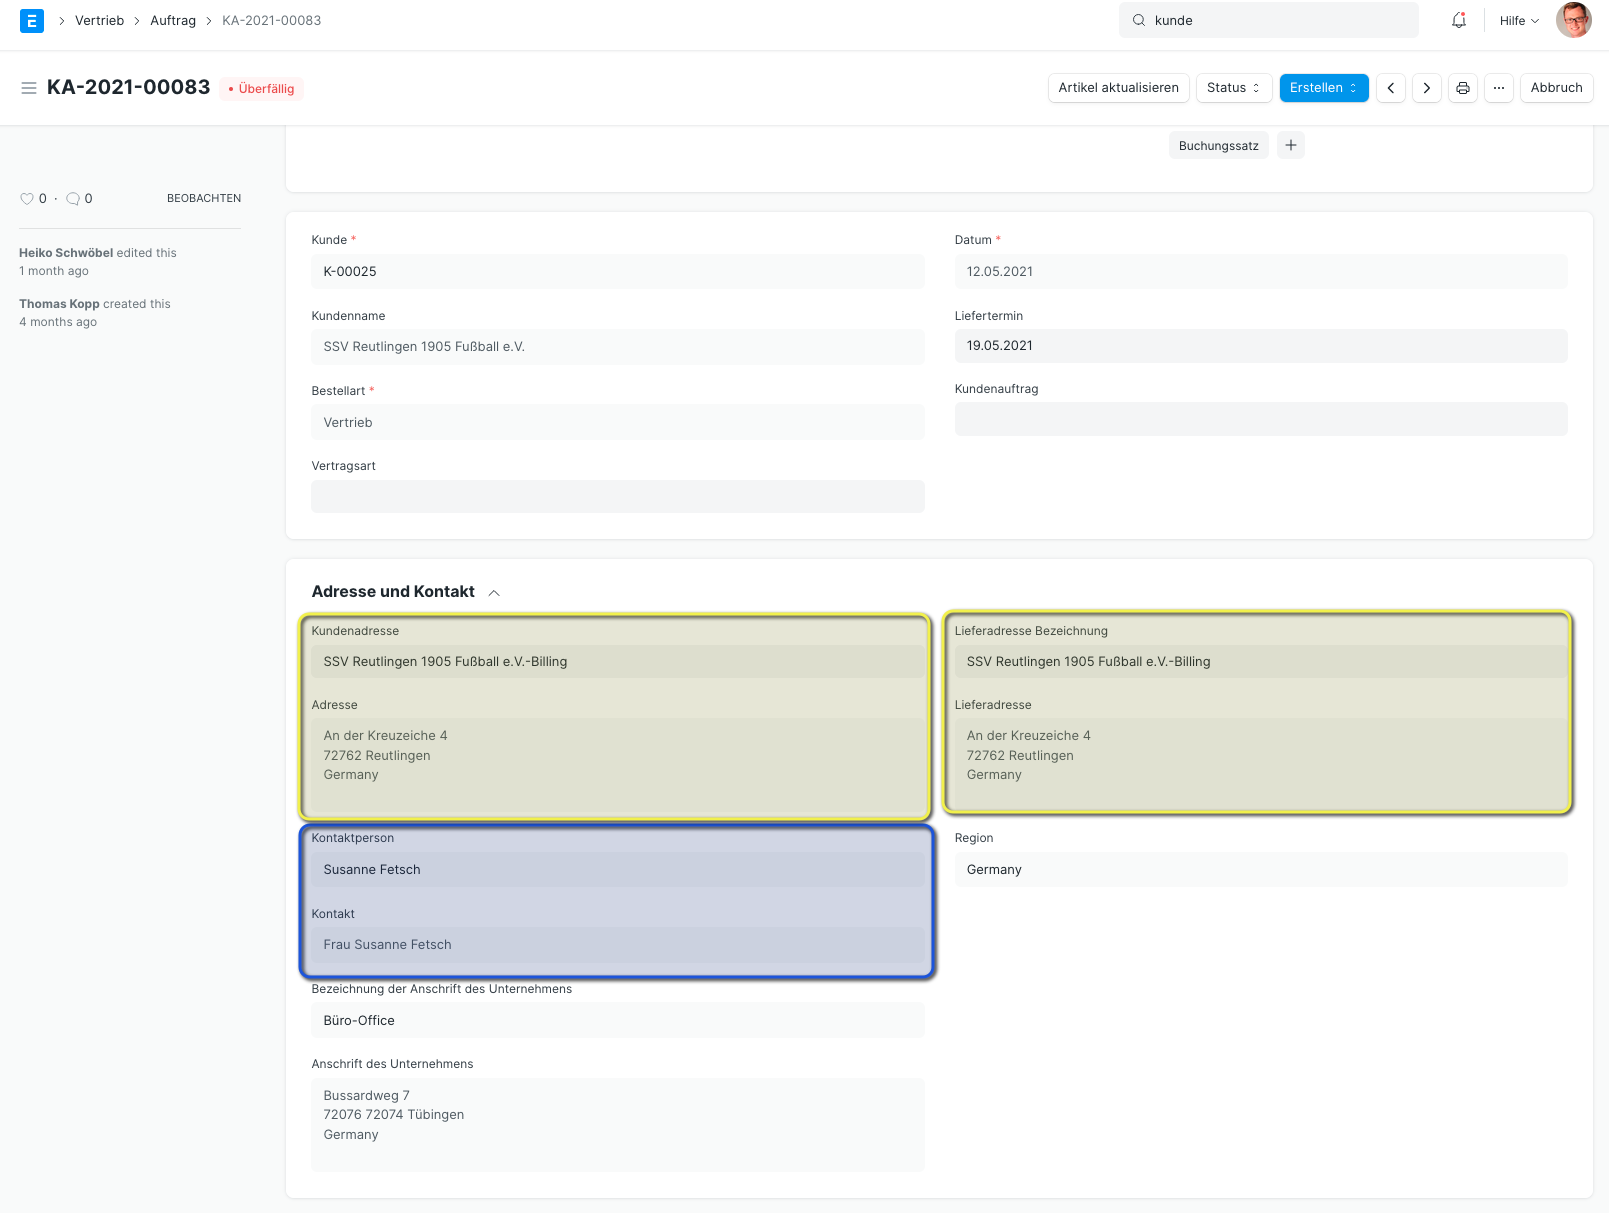Click 'Frau Susanne Fetsch' contact text
The image size is (1609, 1213).
[x=387, y=945]
